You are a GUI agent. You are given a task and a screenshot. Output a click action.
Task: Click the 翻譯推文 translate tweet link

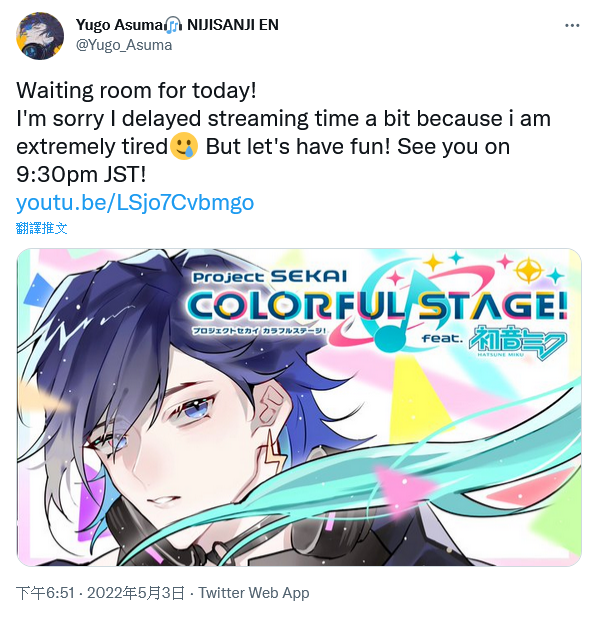(41, 228)
